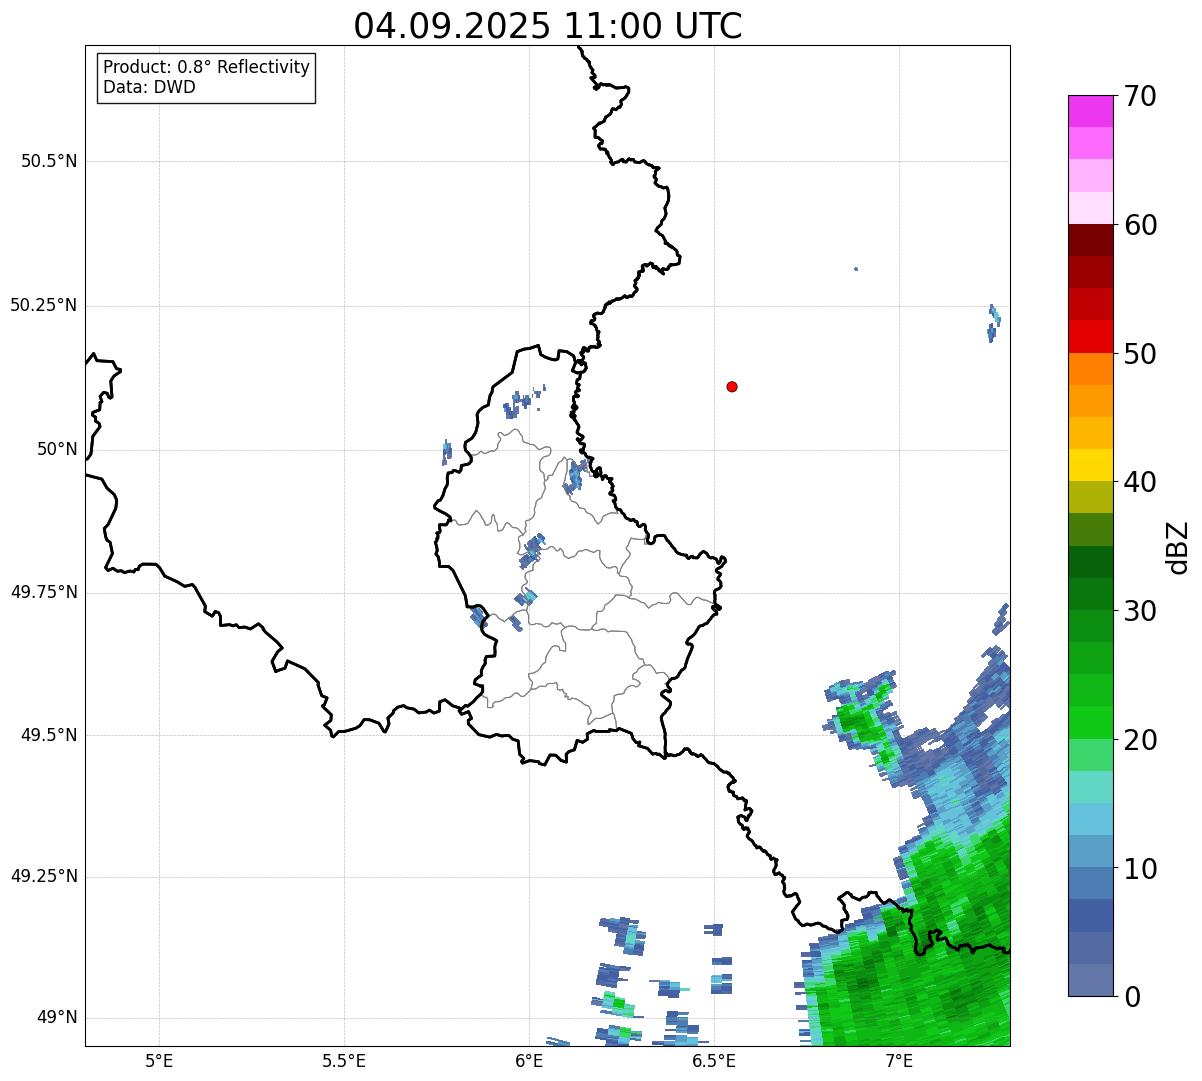
Task: Click the orange colorbar swatch at 50
Action: click(1090, 369)
